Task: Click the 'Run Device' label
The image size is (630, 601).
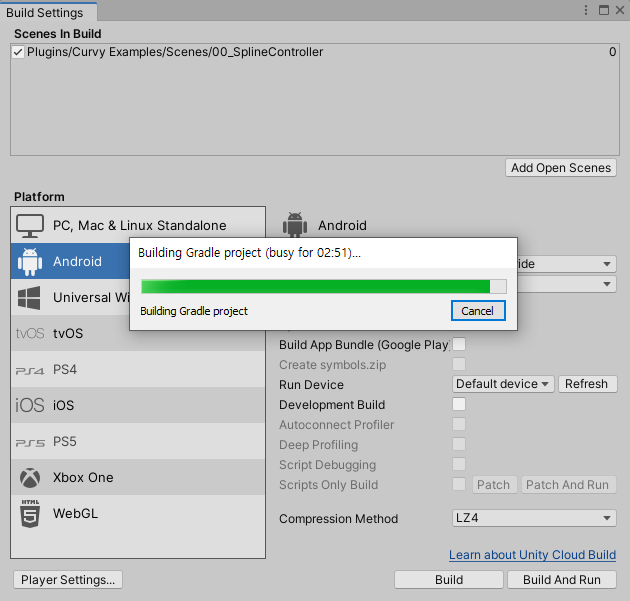Action: tap(311, 384)
